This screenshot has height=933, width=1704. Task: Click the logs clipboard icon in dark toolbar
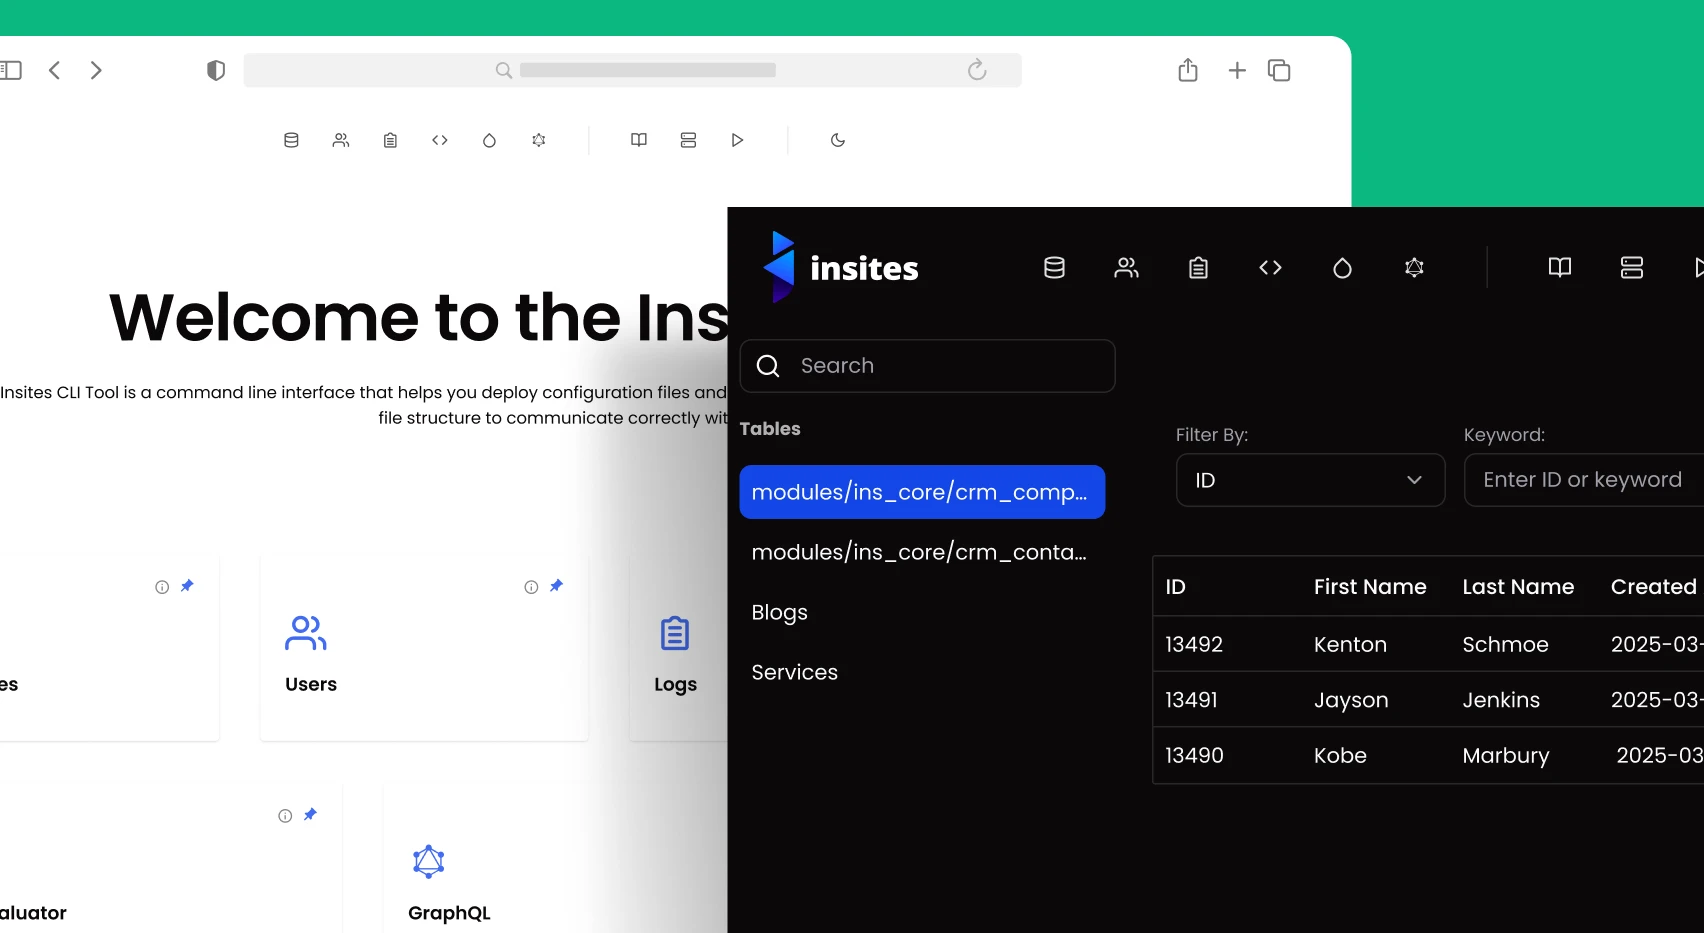click(x=1198, y=268)
